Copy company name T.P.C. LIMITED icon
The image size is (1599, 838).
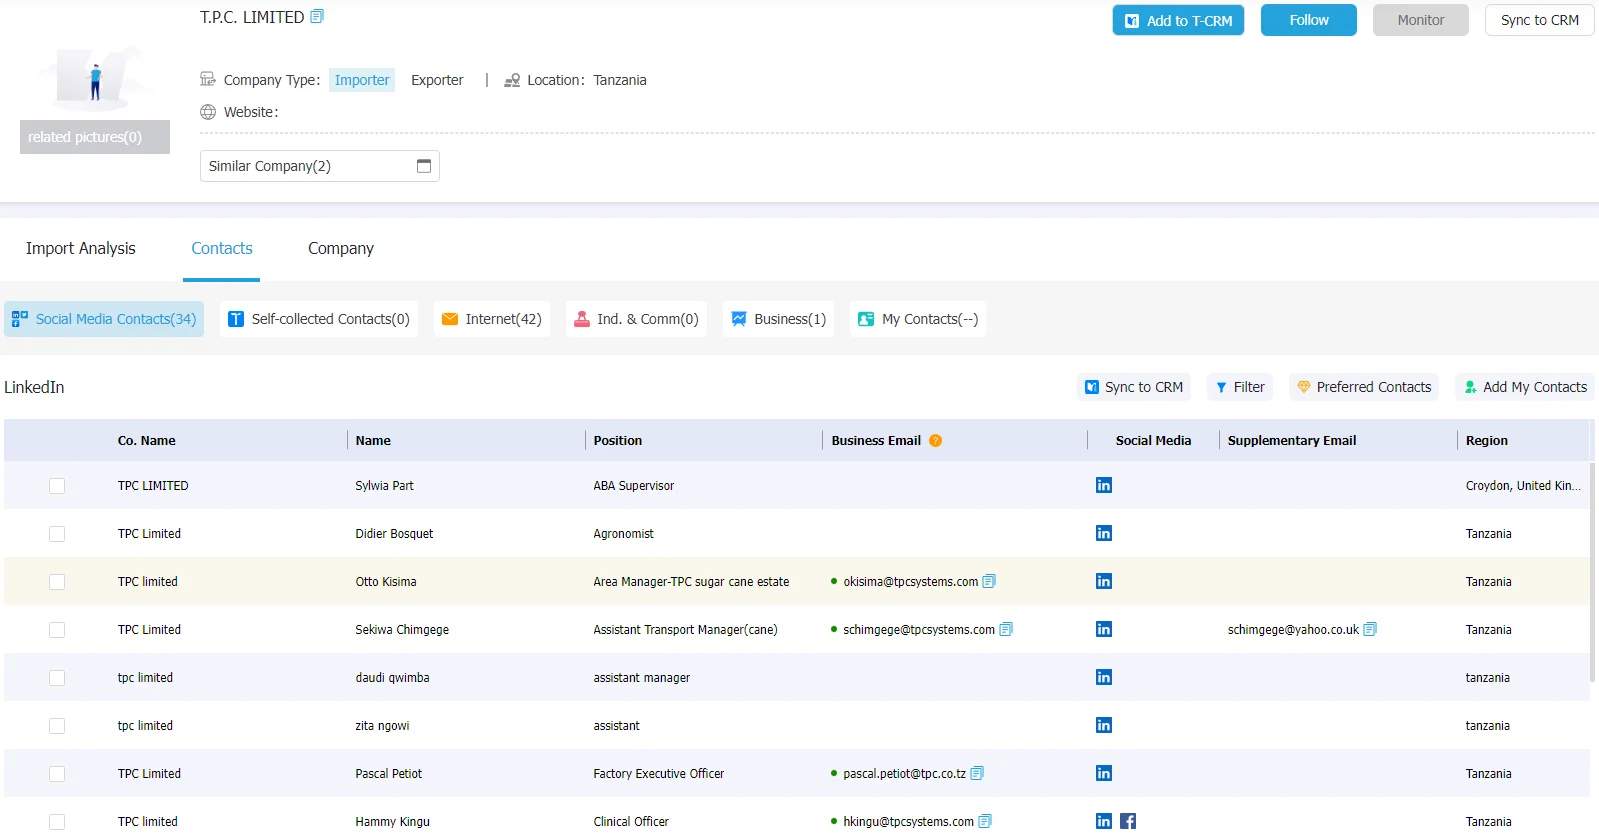pos(317,16)
